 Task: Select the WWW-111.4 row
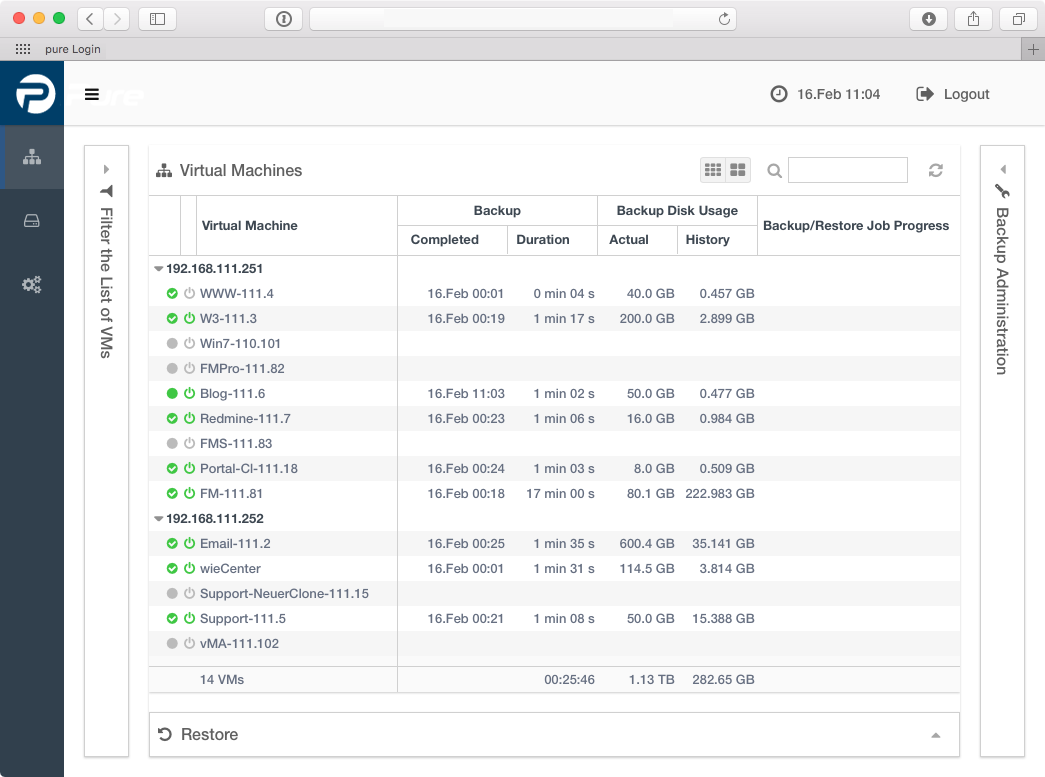[x=554, y=293]
